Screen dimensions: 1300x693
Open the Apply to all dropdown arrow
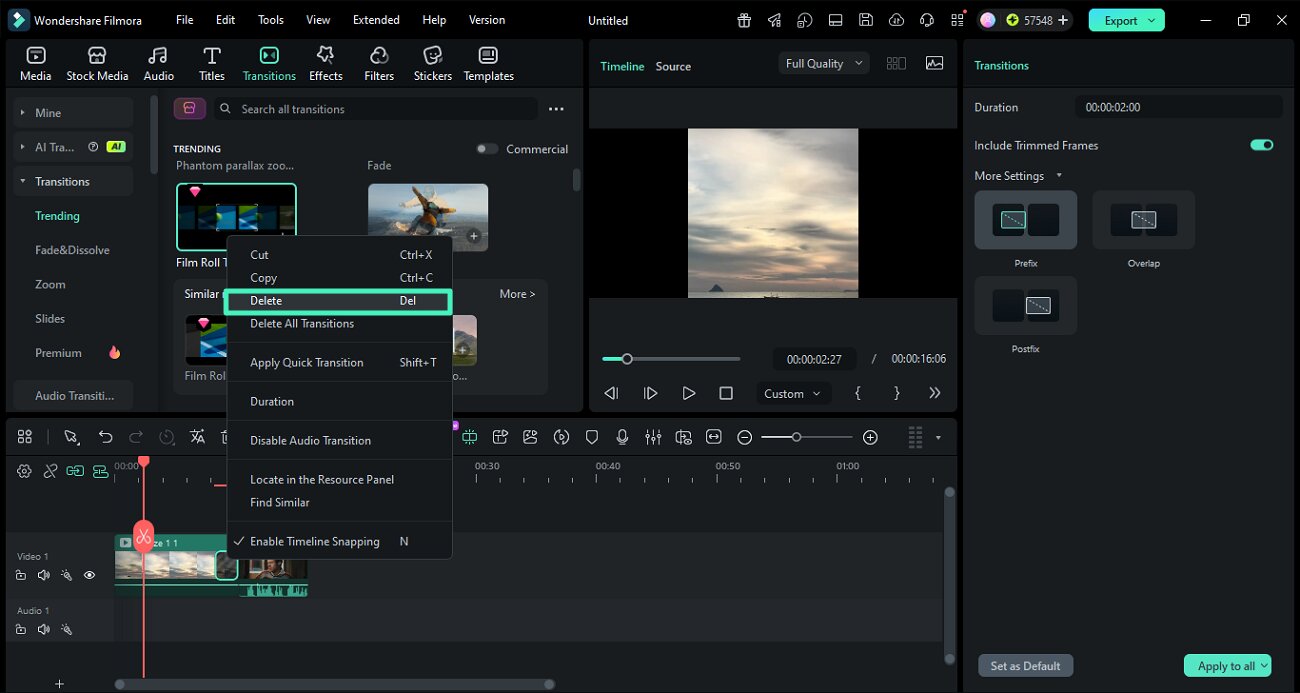1265,666
